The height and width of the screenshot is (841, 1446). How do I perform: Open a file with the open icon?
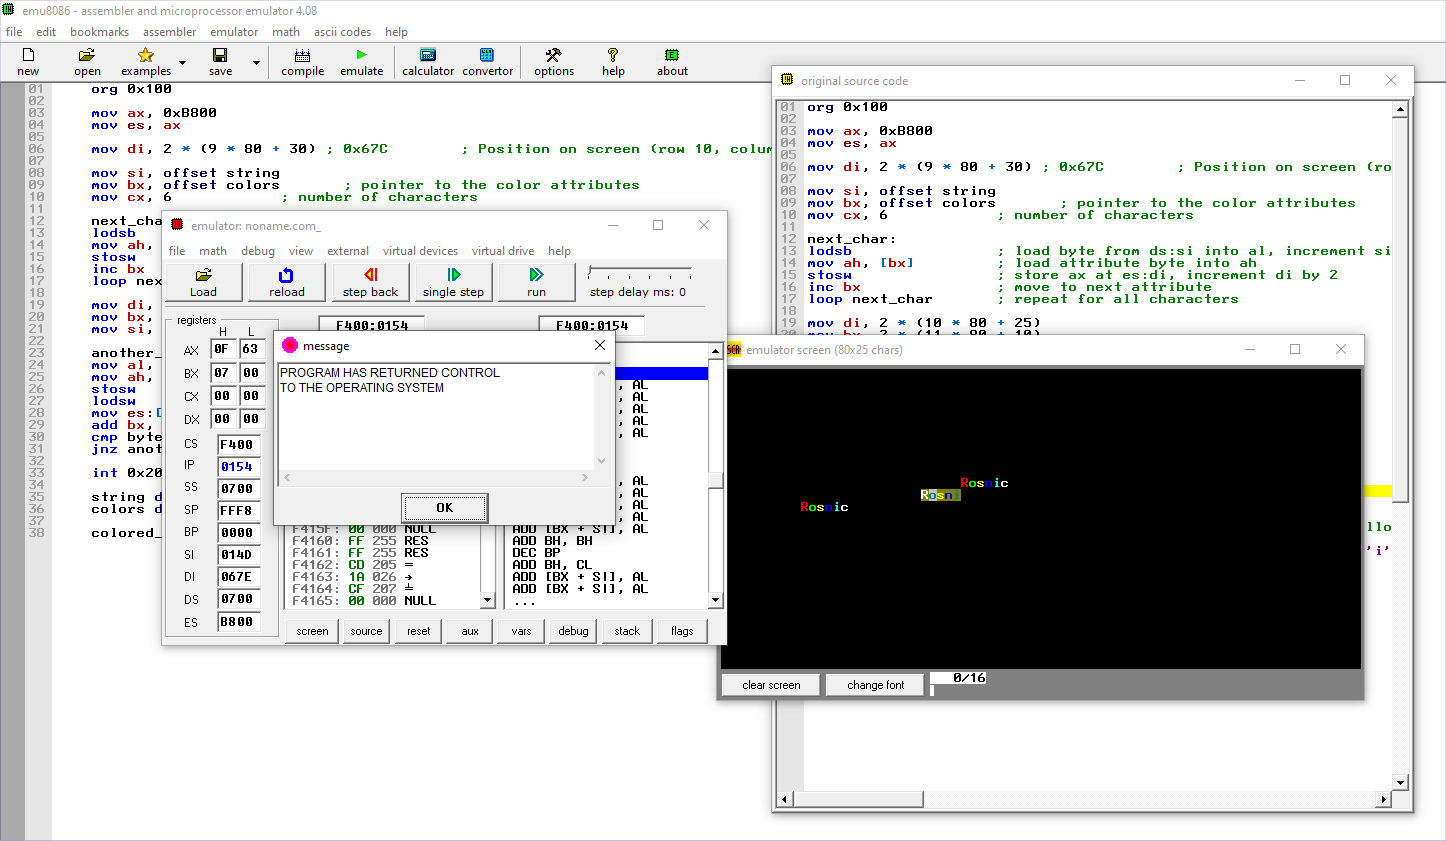[87, 61]
